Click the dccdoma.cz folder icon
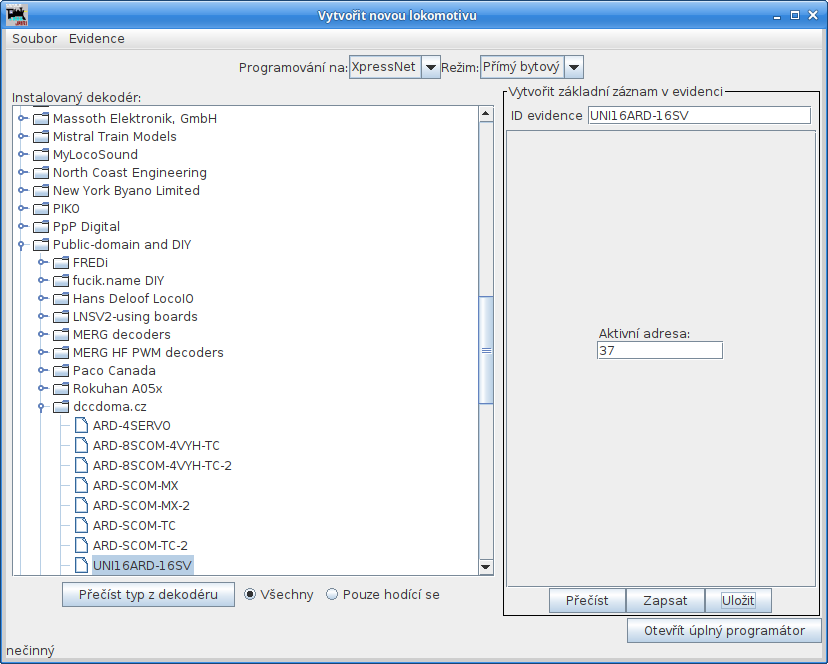The height and width of the screenshot is (664, 828). pyautogui.click(x=61, y=407)
